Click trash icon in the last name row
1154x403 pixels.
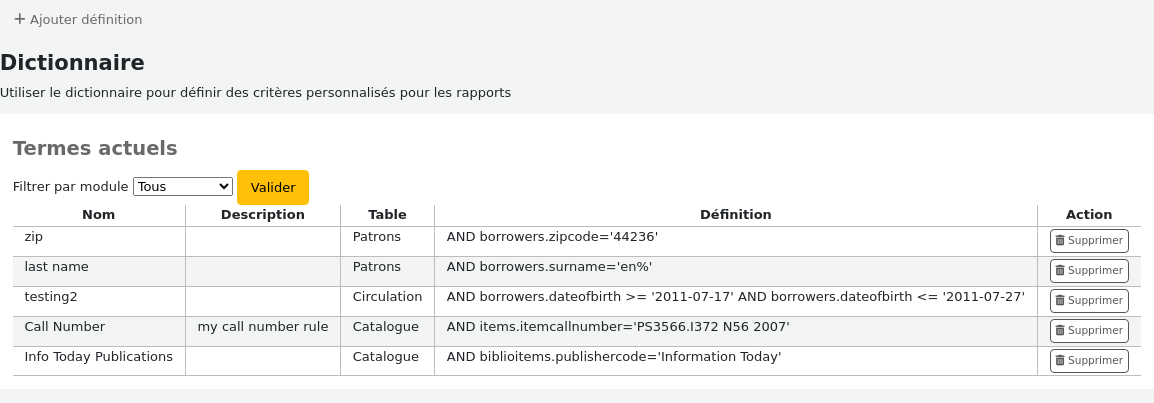click(x=1060, y=271)
